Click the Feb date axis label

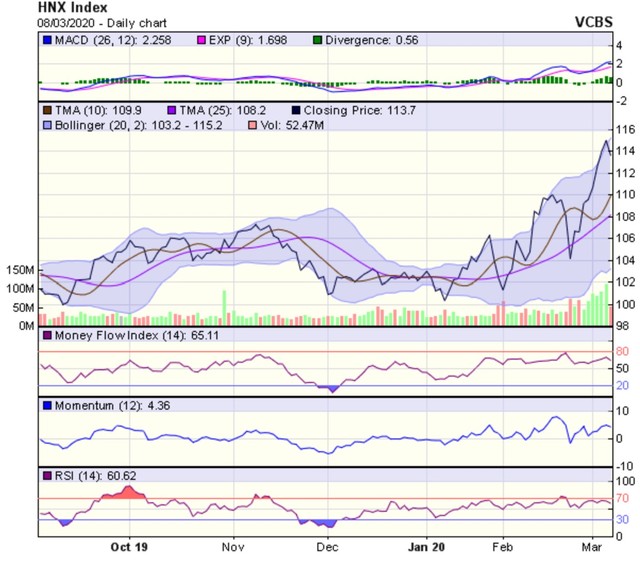tap(504, 547)
